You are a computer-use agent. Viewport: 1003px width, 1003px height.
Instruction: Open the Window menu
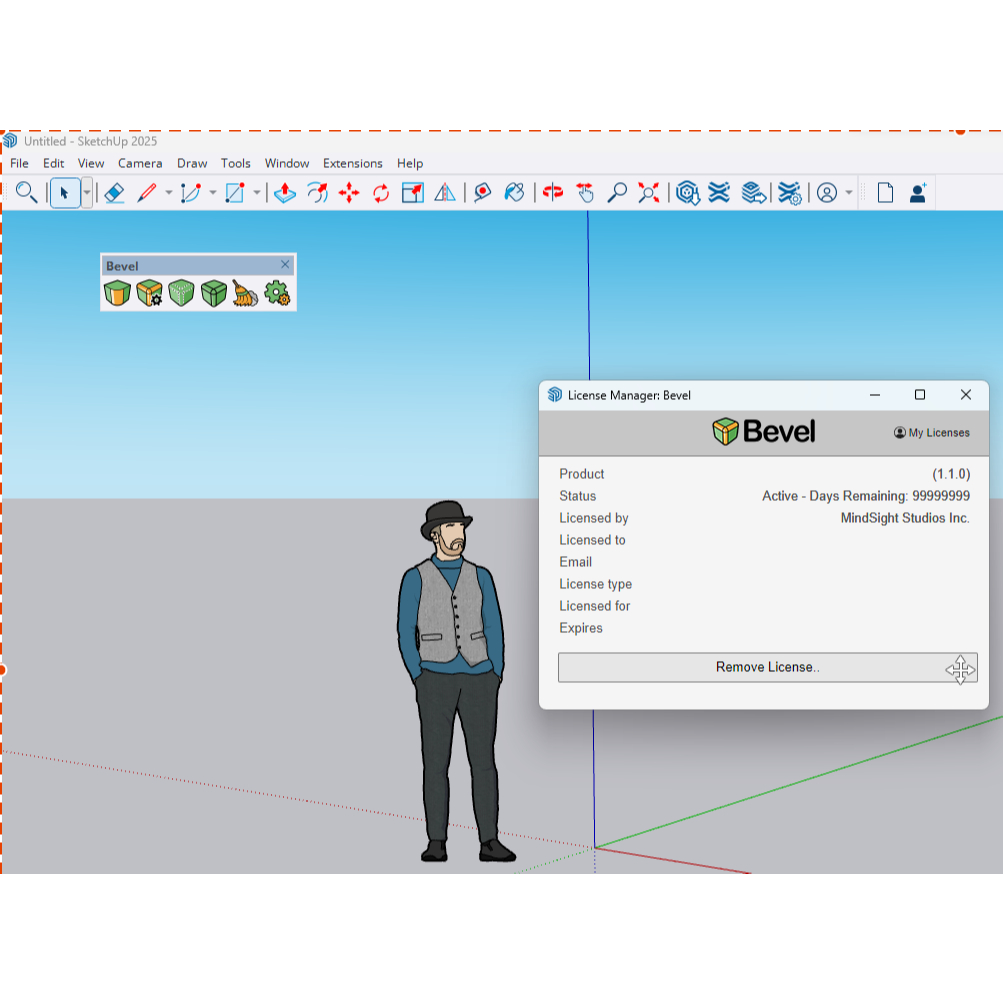287,163
